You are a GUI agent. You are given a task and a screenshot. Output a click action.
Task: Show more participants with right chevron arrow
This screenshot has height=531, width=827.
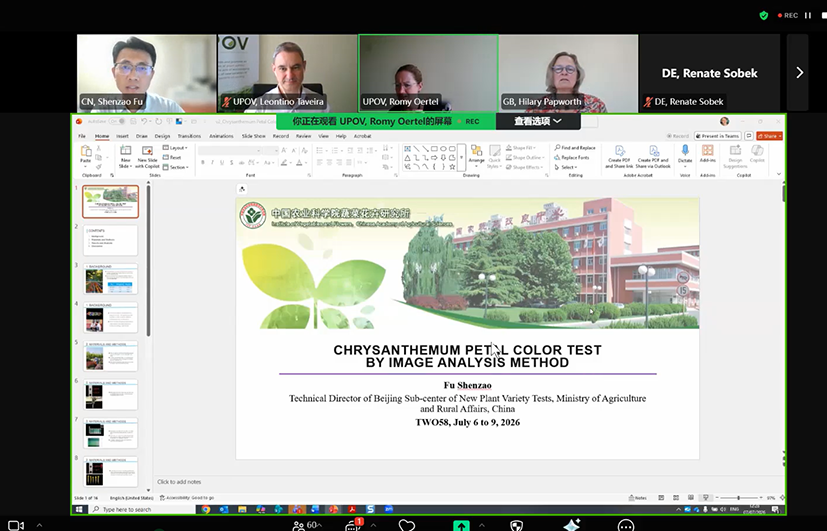[799, 72]
